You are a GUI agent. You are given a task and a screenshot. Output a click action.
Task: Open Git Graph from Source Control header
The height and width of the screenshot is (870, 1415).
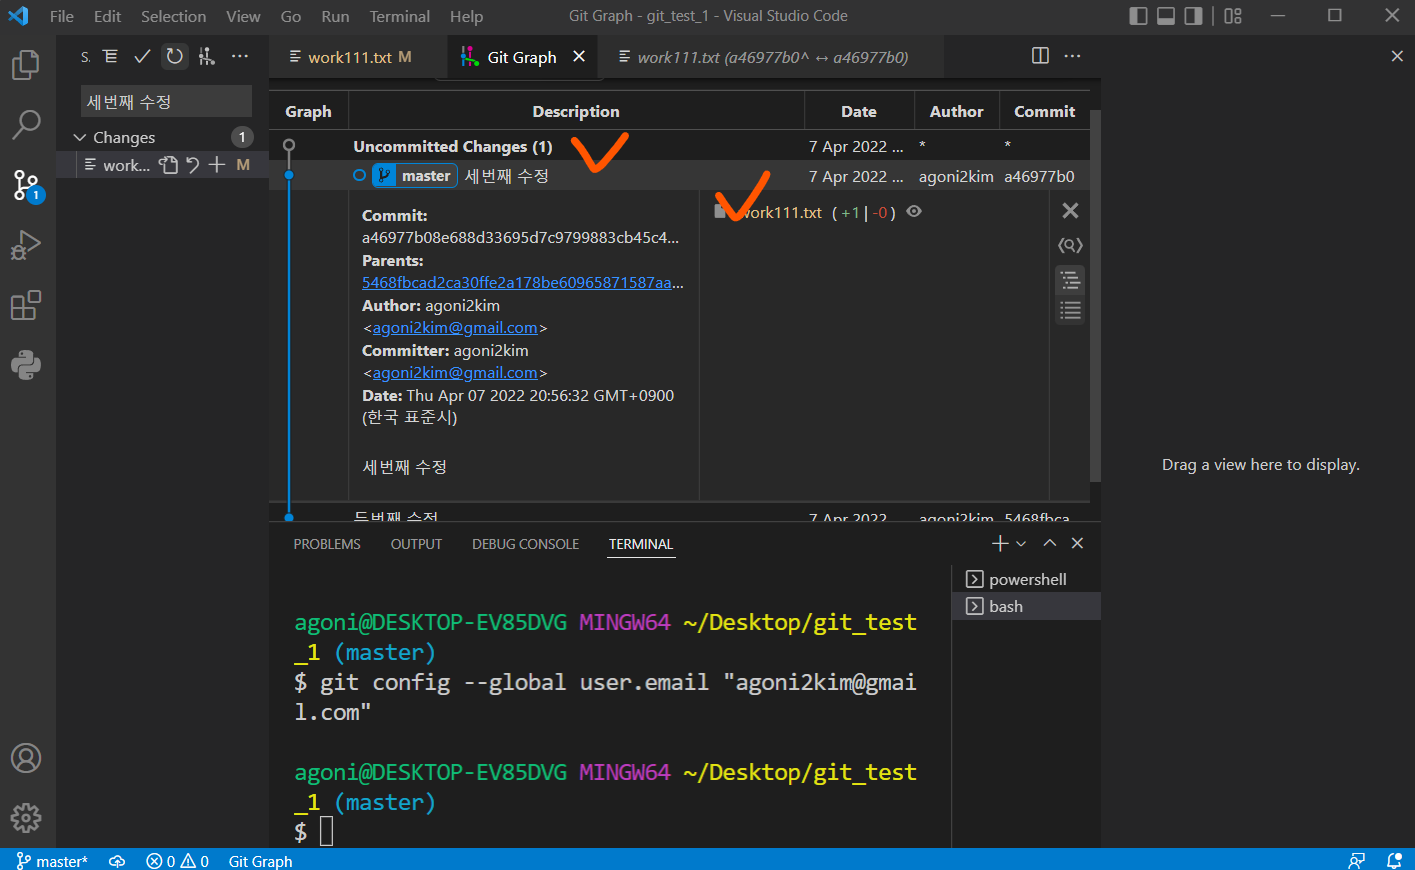207,57
